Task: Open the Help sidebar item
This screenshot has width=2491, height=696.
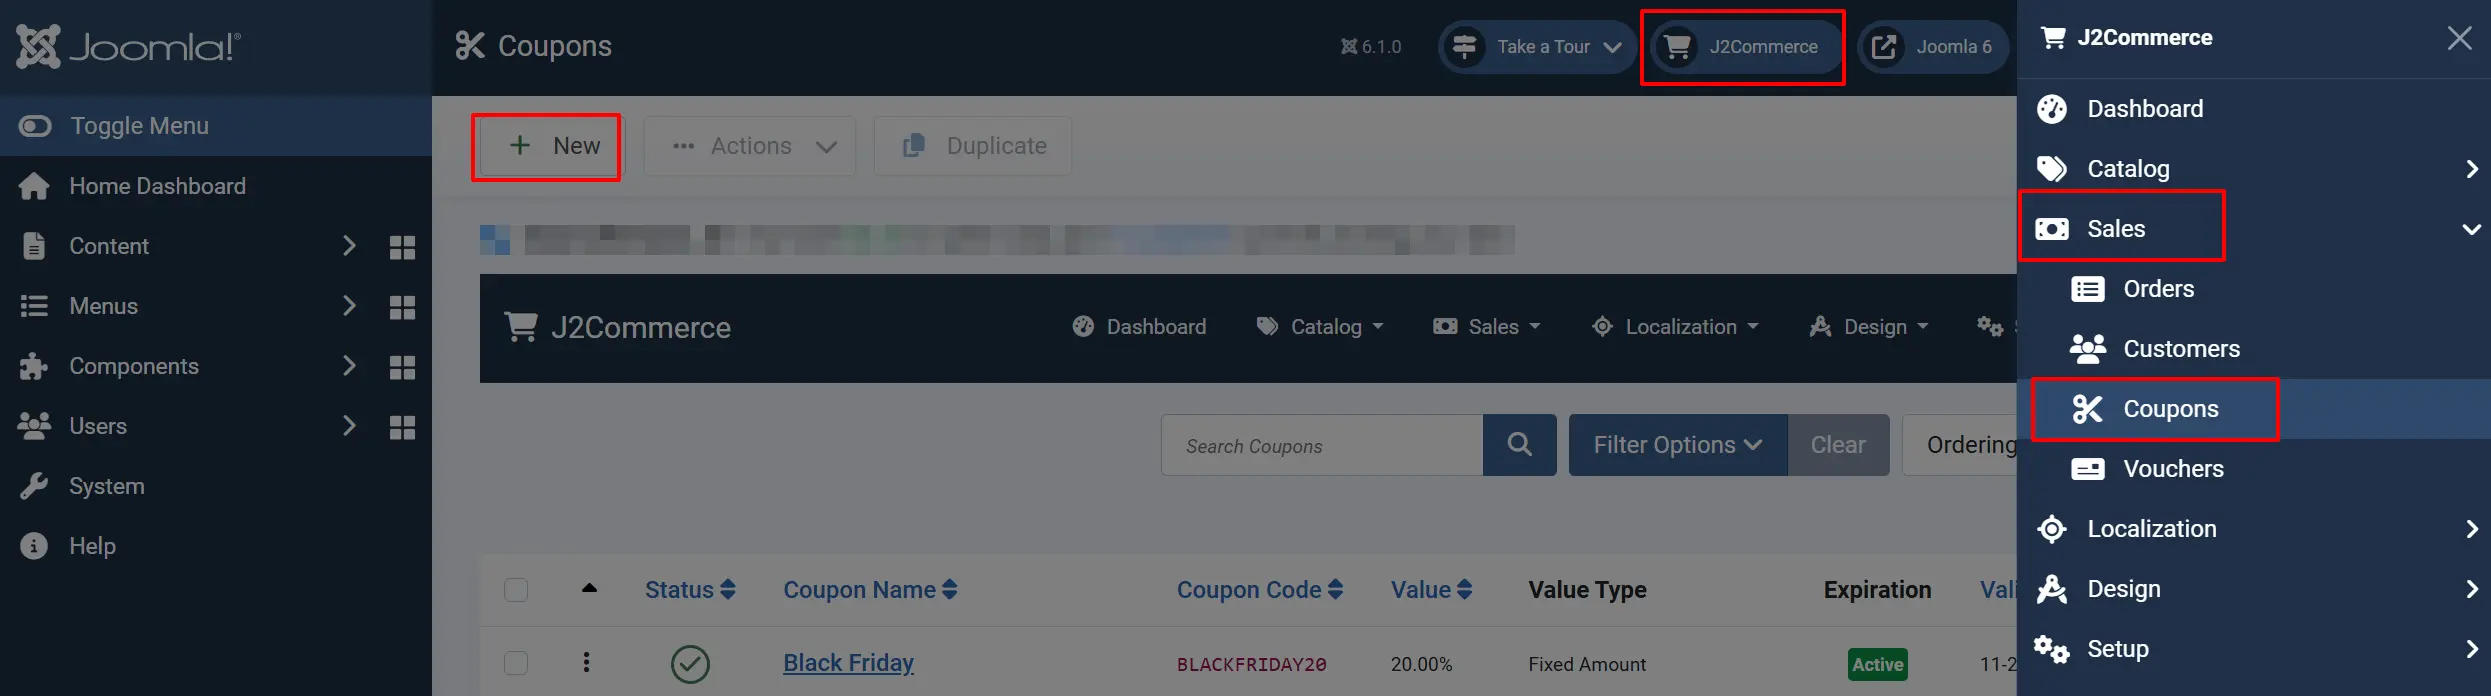Action: pyautogui.click(x=92, y=546)
